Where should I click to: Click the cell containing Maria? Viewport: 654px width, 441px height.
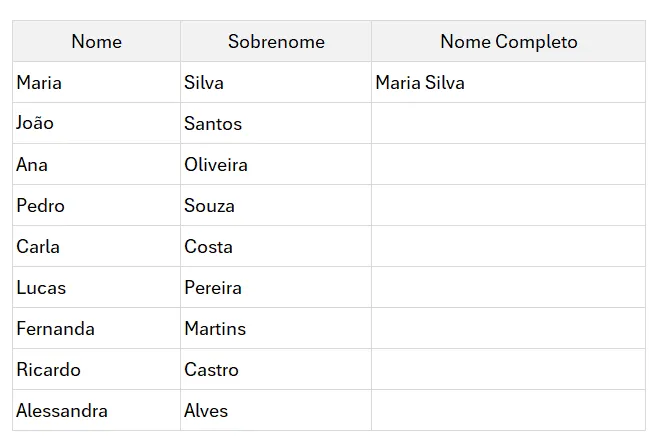coord(96,82)
